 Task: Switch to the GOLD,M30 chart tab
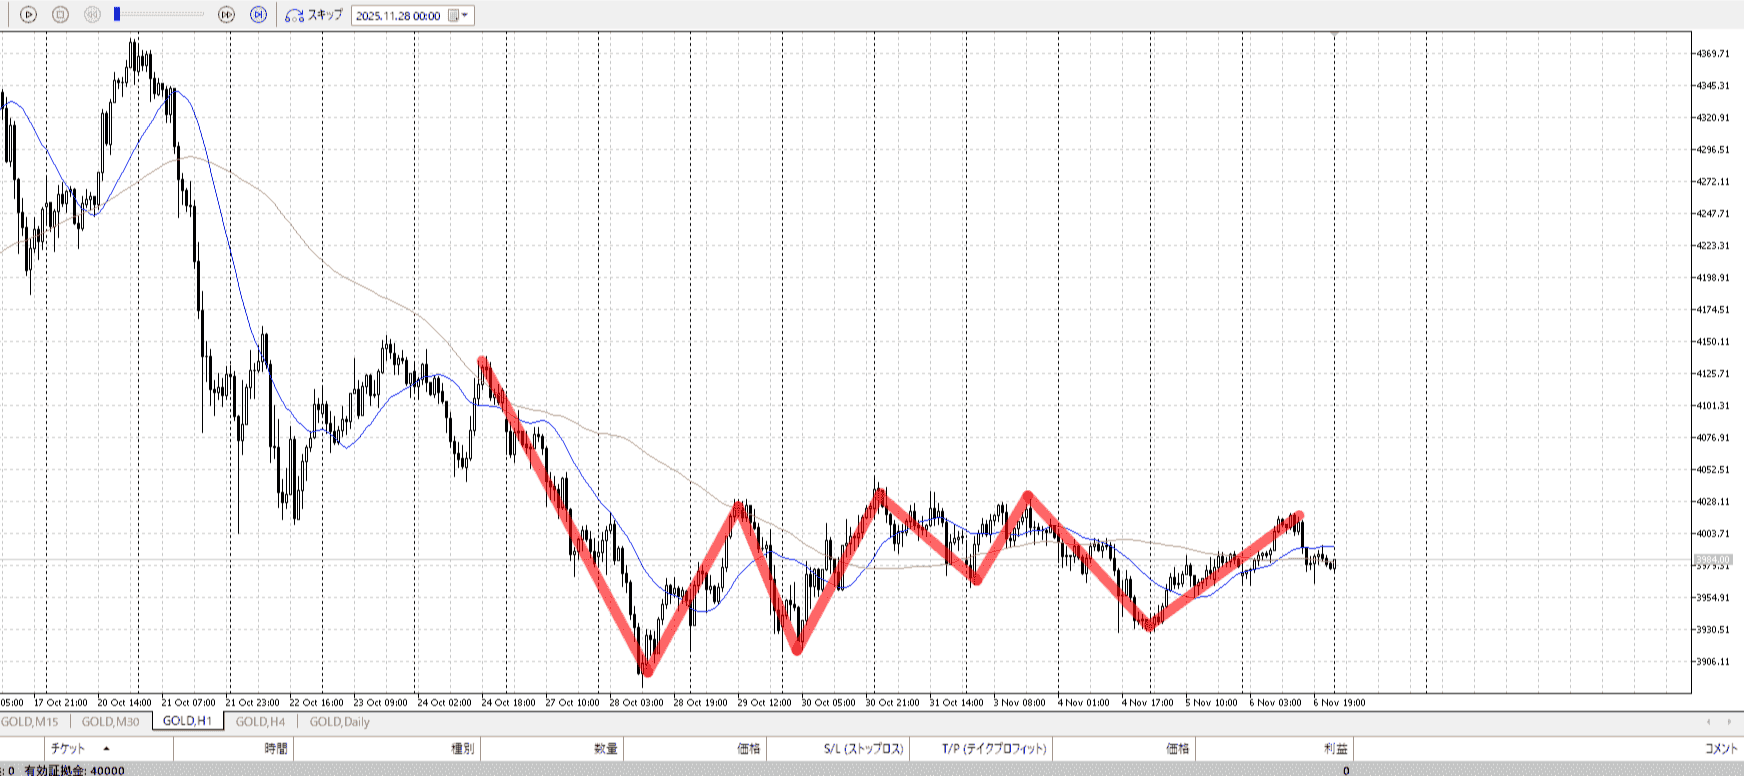point(110,722)
